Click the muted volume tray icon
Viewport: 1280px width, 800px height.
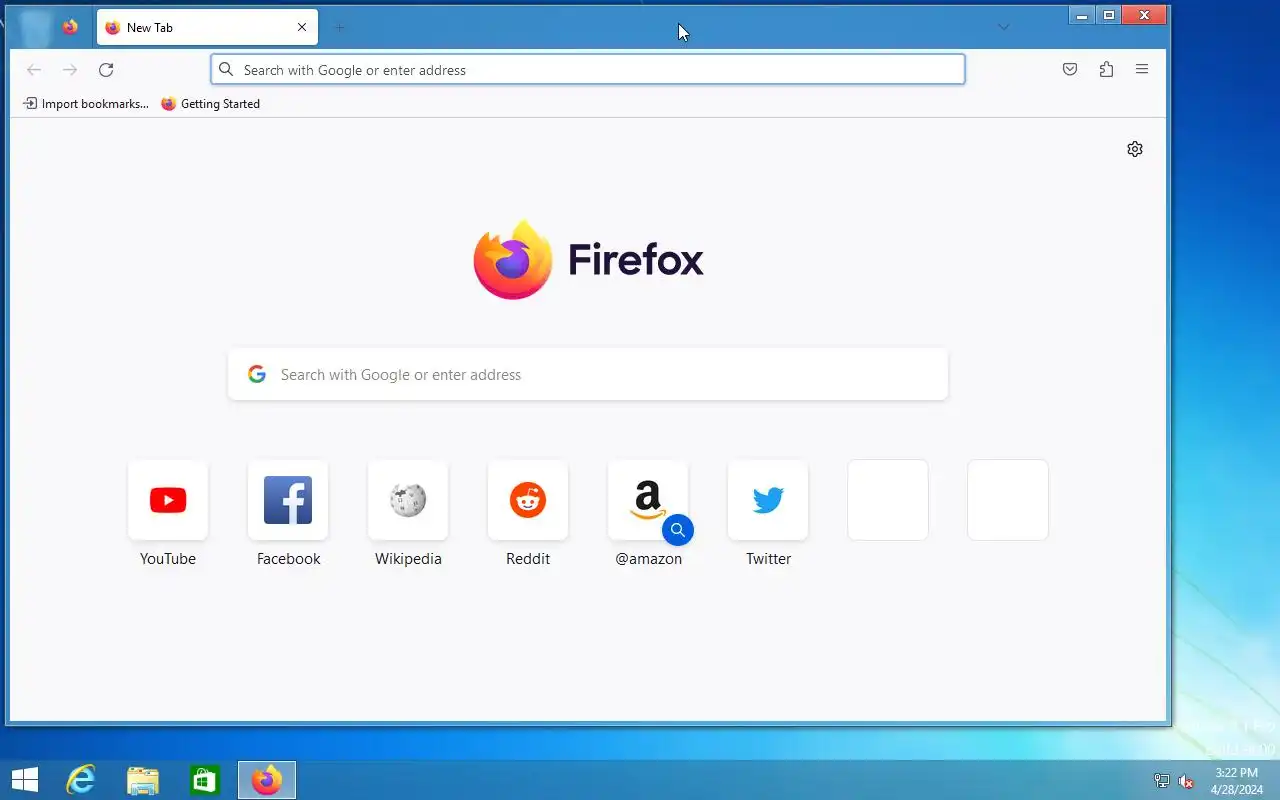click(1186, 781)
